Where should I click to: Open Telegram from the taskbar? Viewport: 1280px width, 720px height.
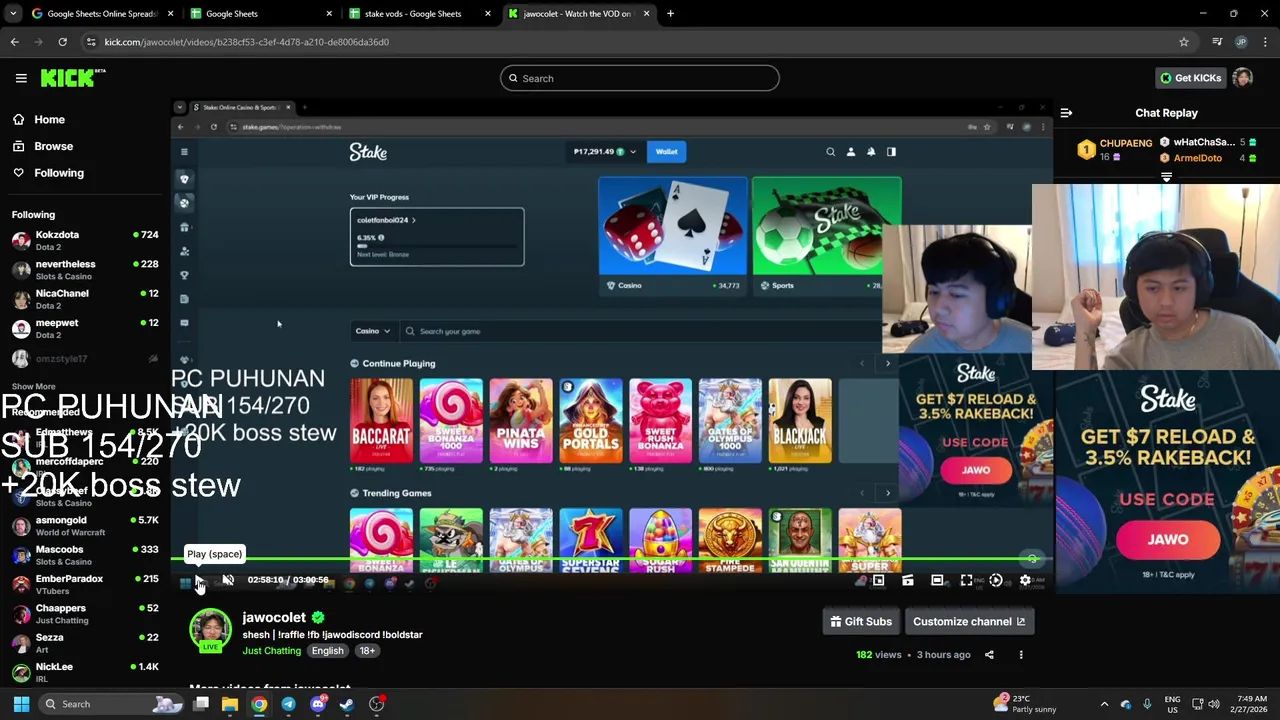pos(288,704)
